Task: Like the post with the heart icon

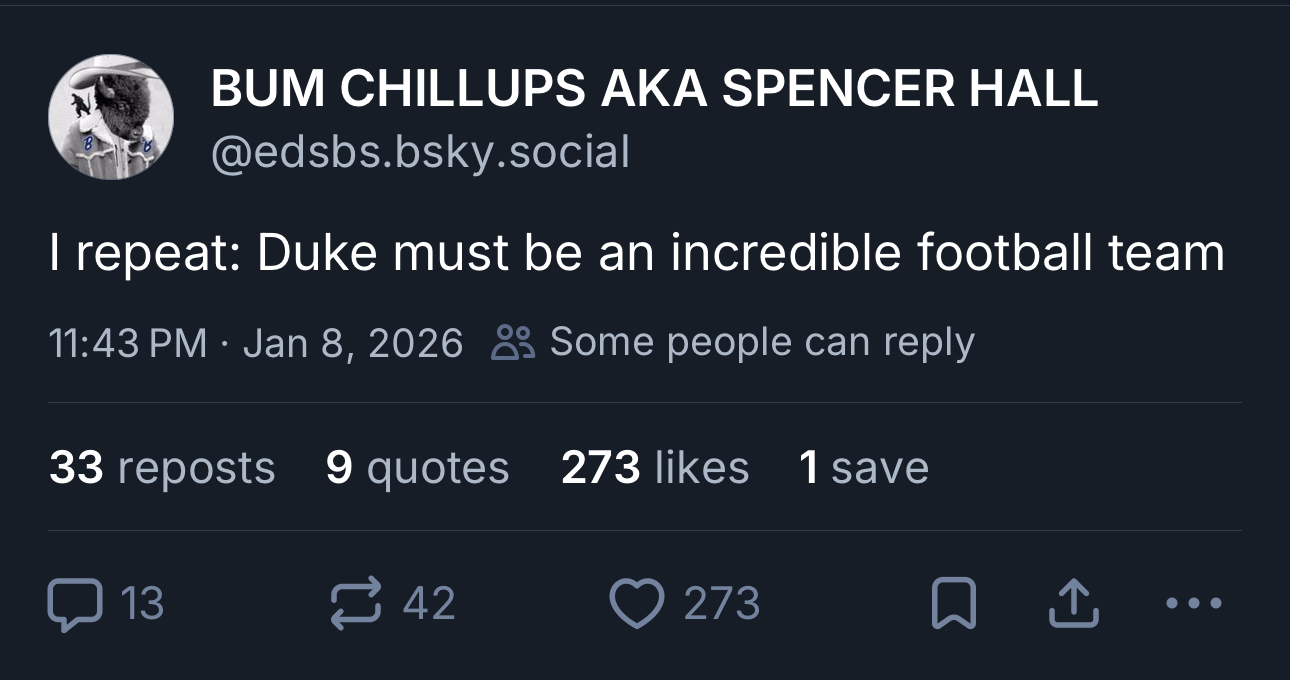Action: click(638, 605)
